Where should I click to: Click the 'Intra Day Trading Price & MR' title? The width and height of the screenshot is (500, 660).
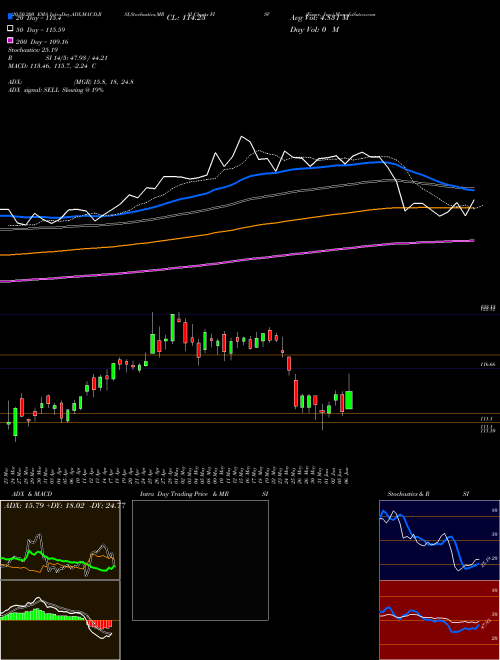tap(184, 494)
